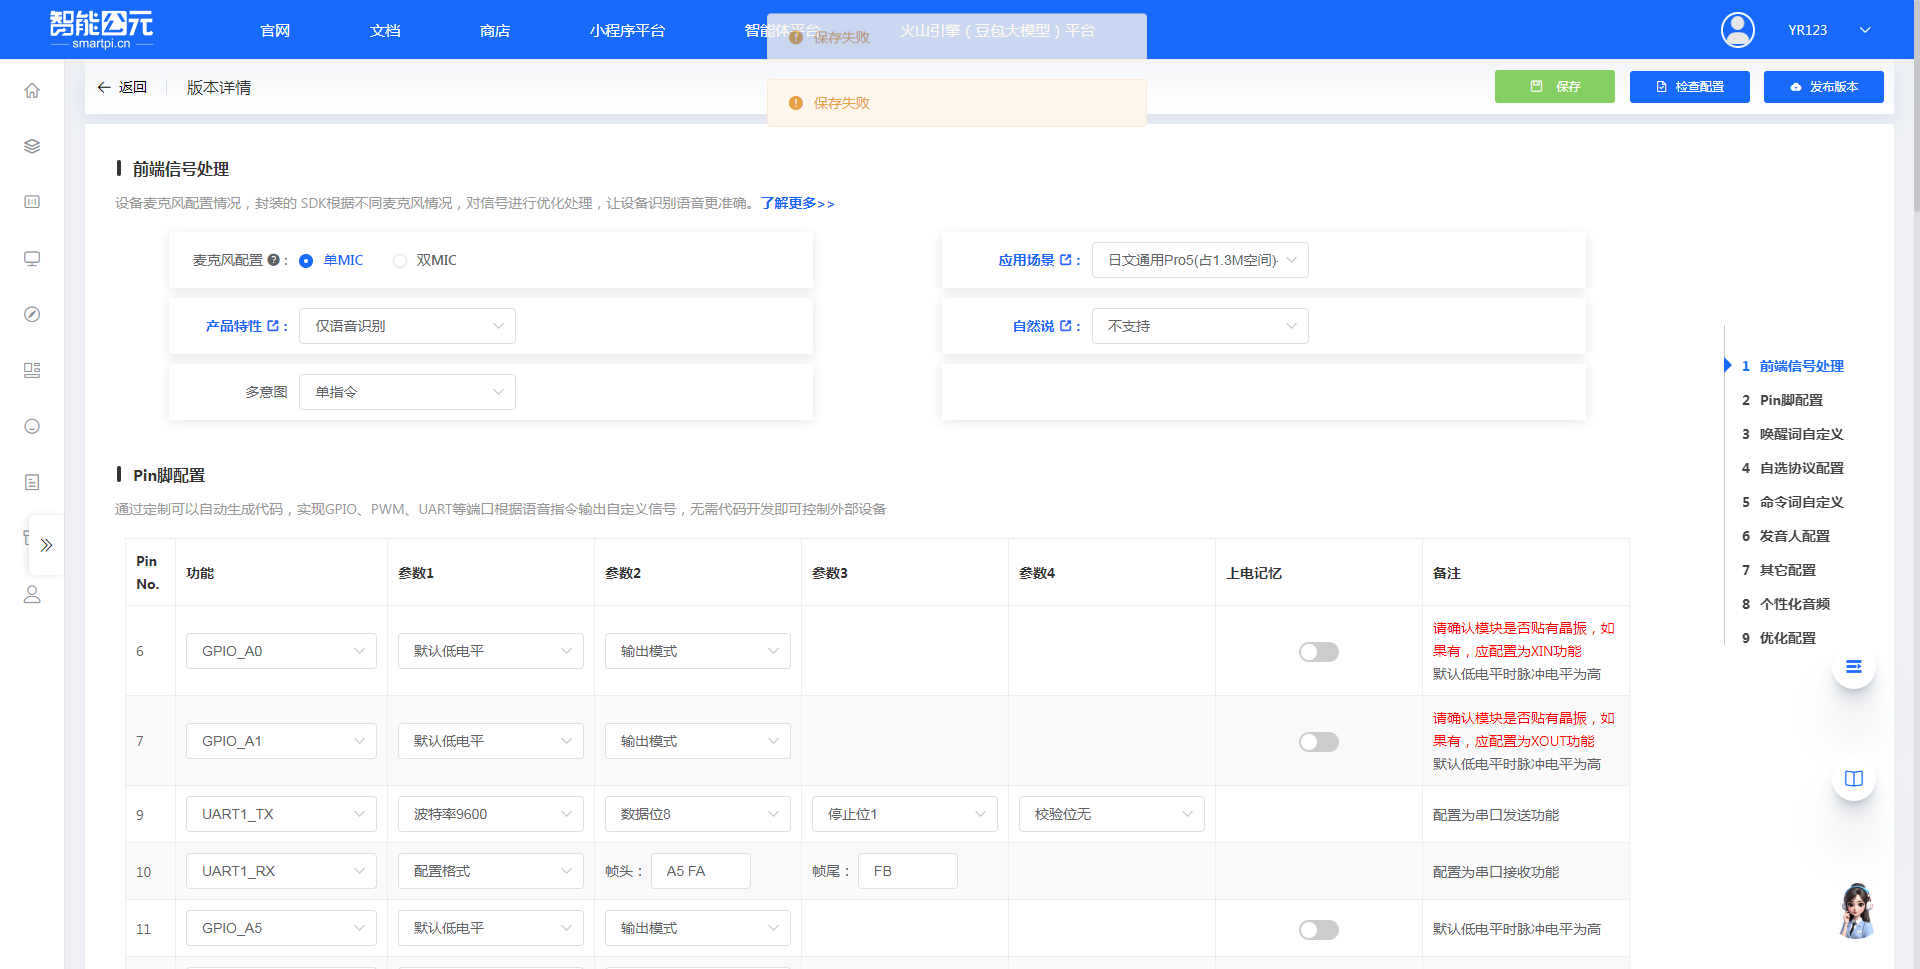Screen dimensions: 1920x969
Task: Jump to section 3 唤醒词自定义
Action: 1802,434
